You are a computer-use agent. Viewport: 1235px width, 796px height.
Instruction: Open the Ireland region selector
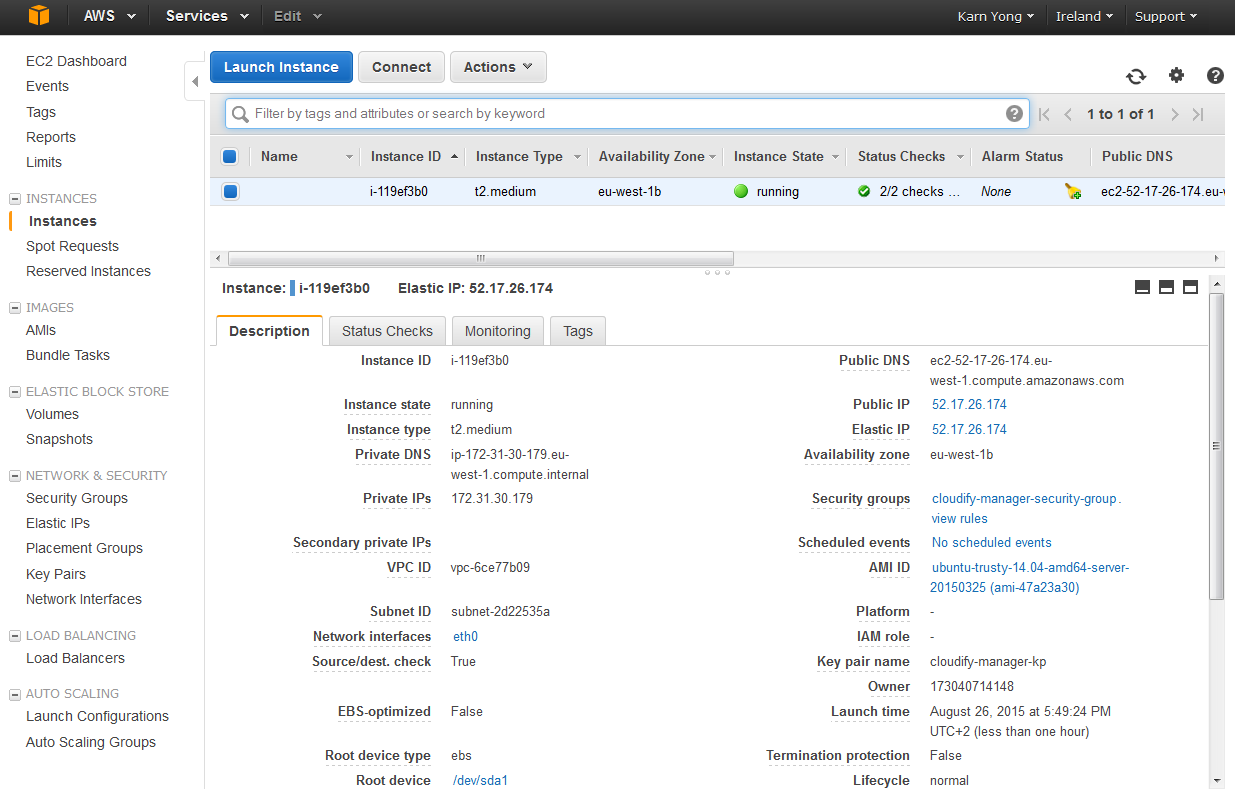pyautogui.click(x=1085, y=16)
